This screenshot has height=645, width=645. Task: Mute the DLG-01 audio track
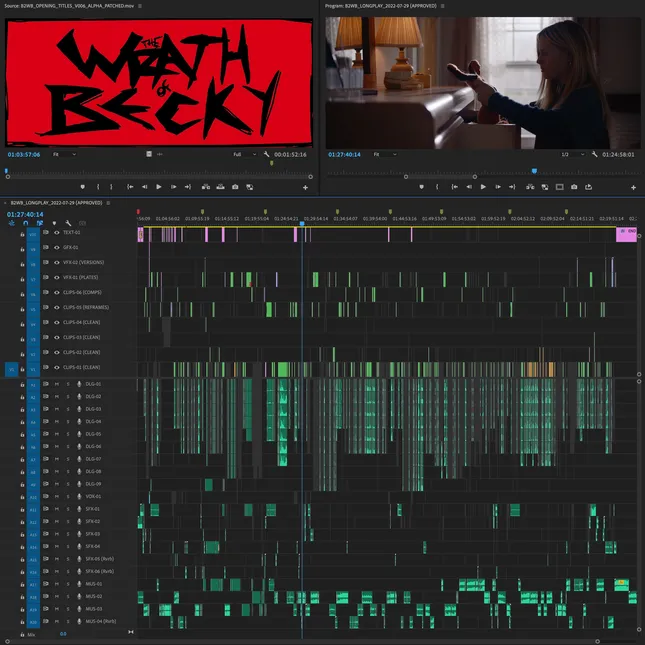click(x=57, y=384)
